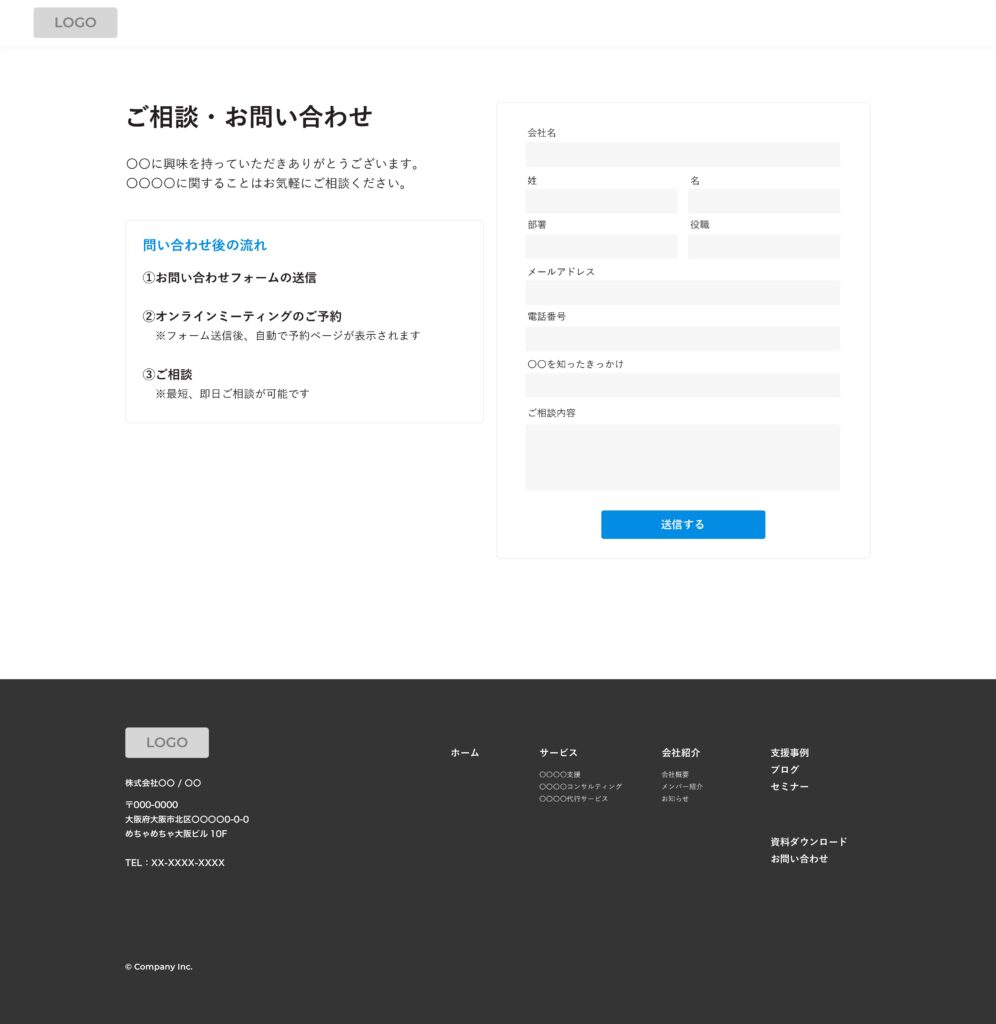Viewport: 996px width, 1024px height.
Task: Focus the 会社名 input field
Action: 682,155
